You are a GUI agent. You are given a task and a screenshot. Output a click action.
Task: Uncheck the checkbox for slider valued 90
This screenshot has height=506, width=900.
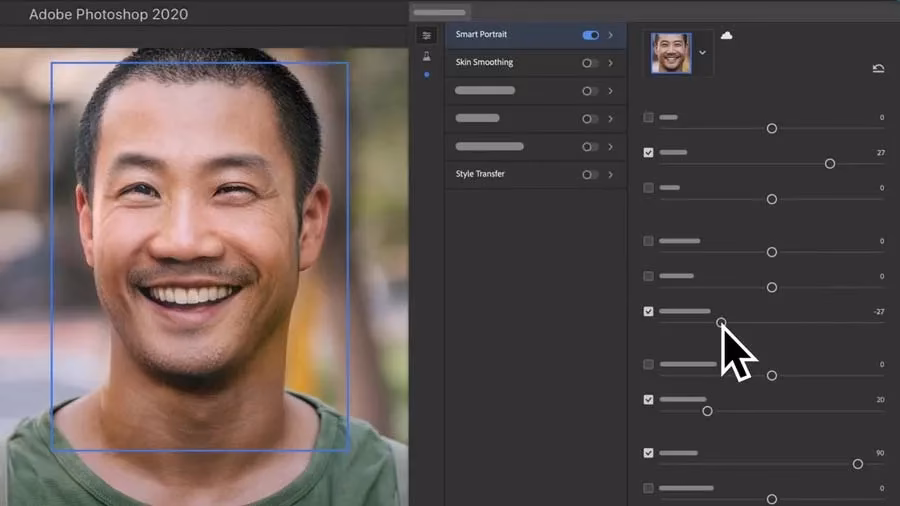click(x=648, y=453)
